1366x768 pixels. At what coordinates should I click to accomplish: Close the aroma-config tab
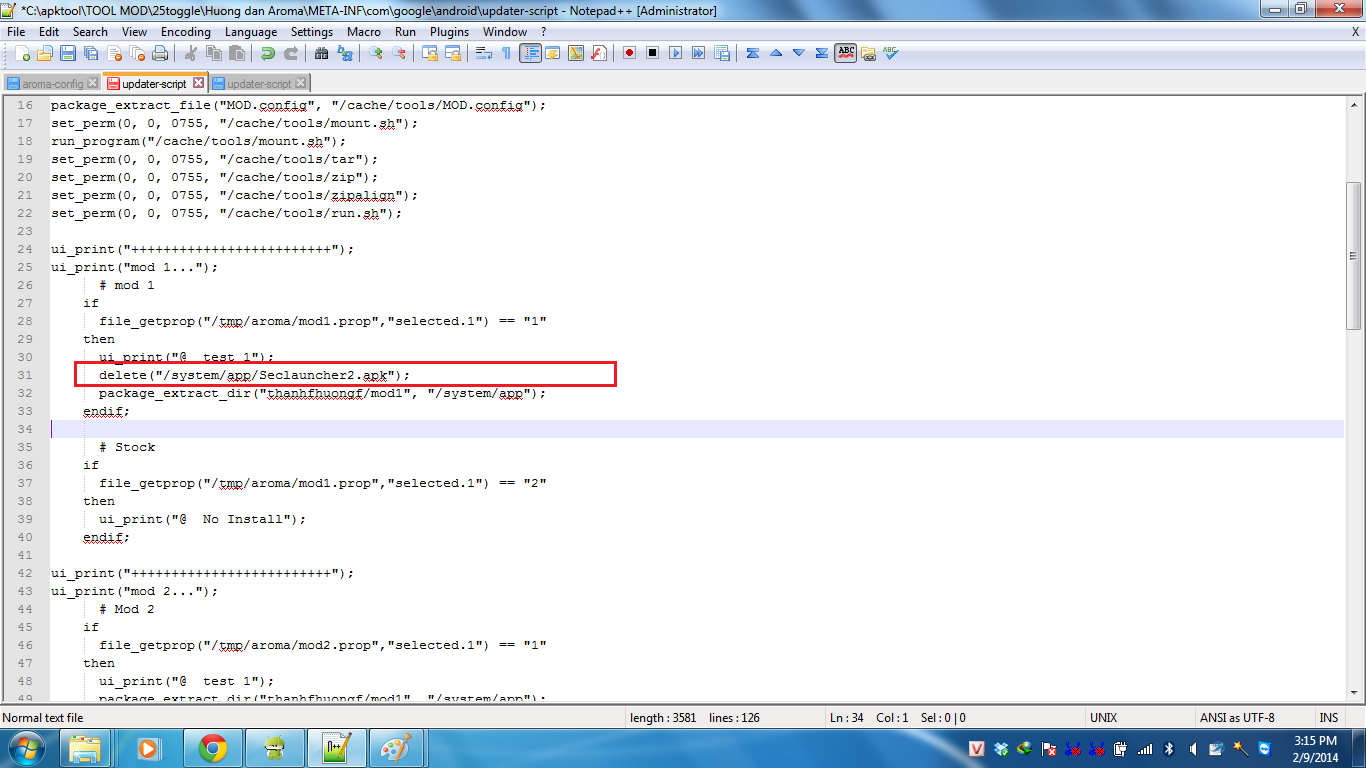[93, 83]
